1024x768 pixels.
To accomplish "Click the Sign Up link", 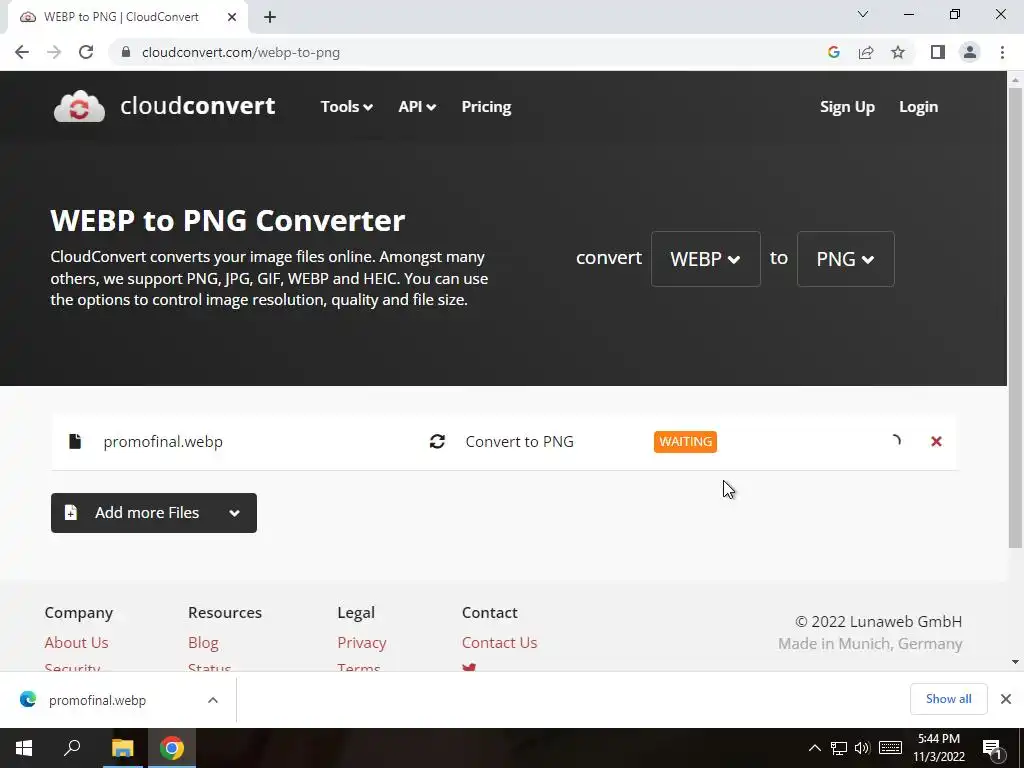I will click(847, 106).
